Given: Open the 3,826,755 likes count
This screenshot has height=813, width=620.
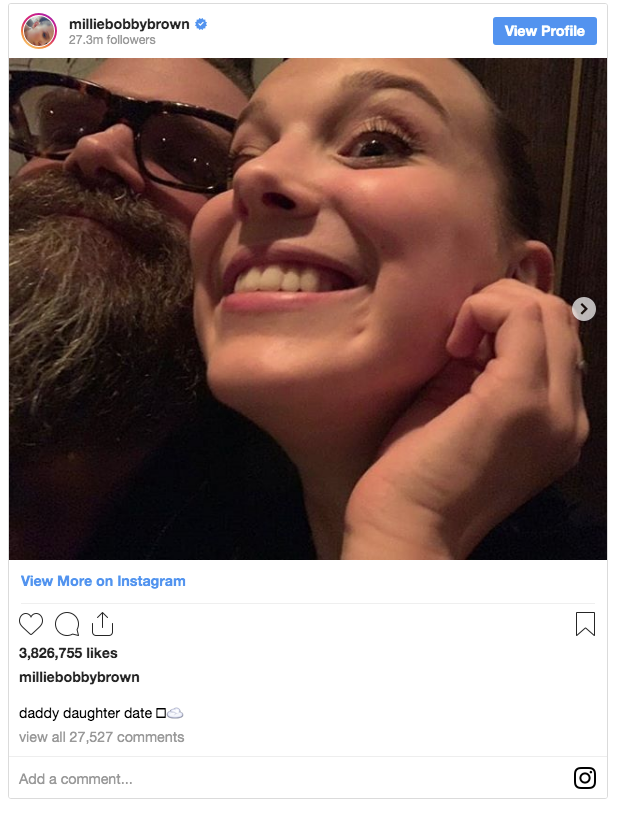Looking at the screenshot, I should tap(68, 653).
